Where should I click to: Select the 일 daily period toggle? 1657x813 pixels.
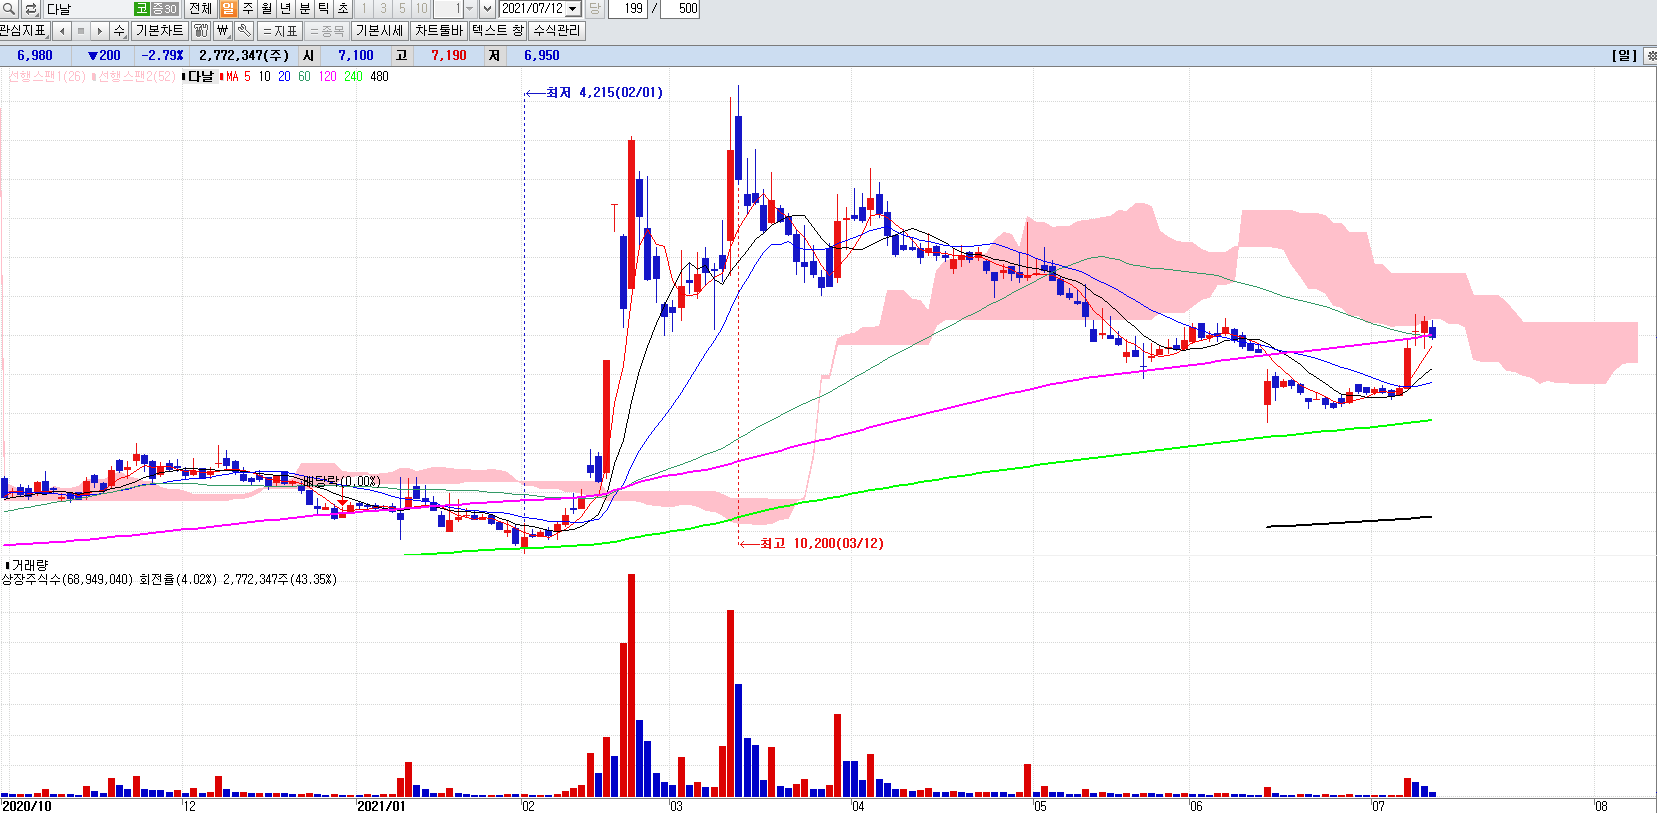pyautogui.click(x=228, y=8)
